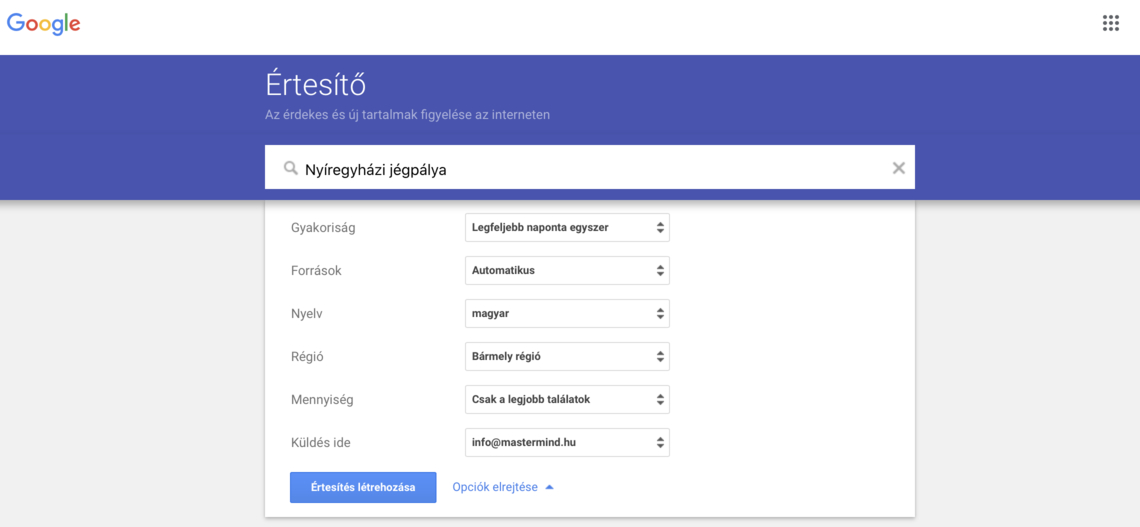Click the triangle icon beside Opciók elrejtése
Viewport: 1140px width, 527px height.
pos(550,487)
